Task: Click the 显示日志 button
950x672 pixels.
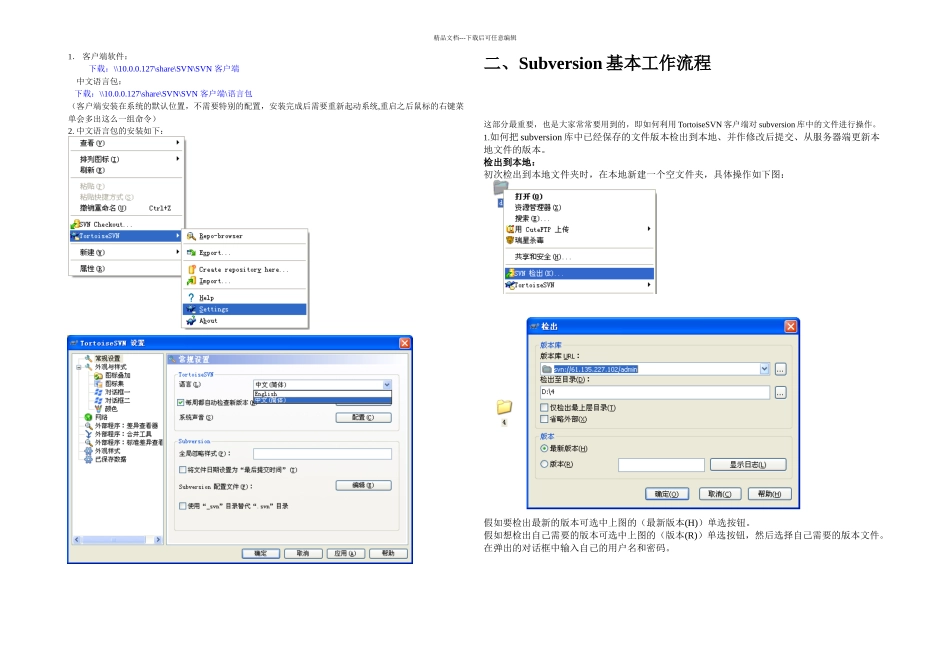Action: (x=748, y=465)
